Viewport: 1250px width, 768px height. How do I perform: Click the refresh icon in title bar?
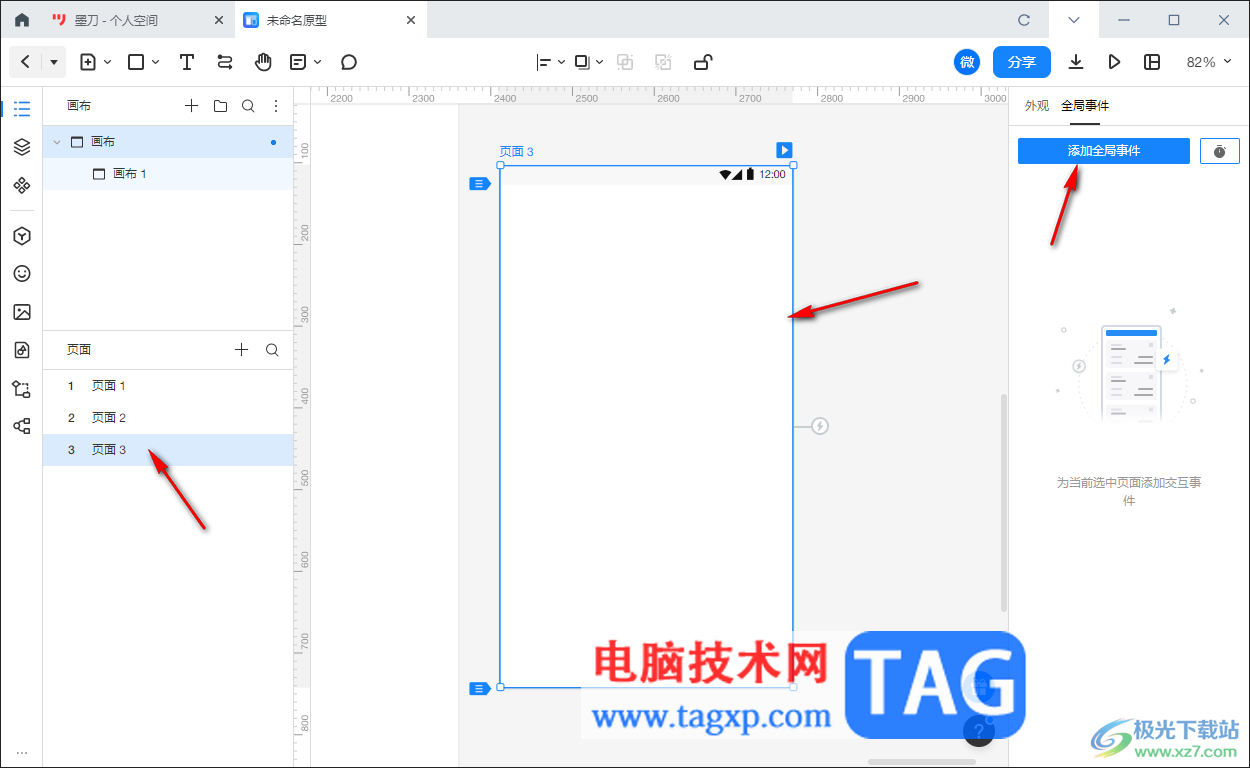click(1024, 20)
